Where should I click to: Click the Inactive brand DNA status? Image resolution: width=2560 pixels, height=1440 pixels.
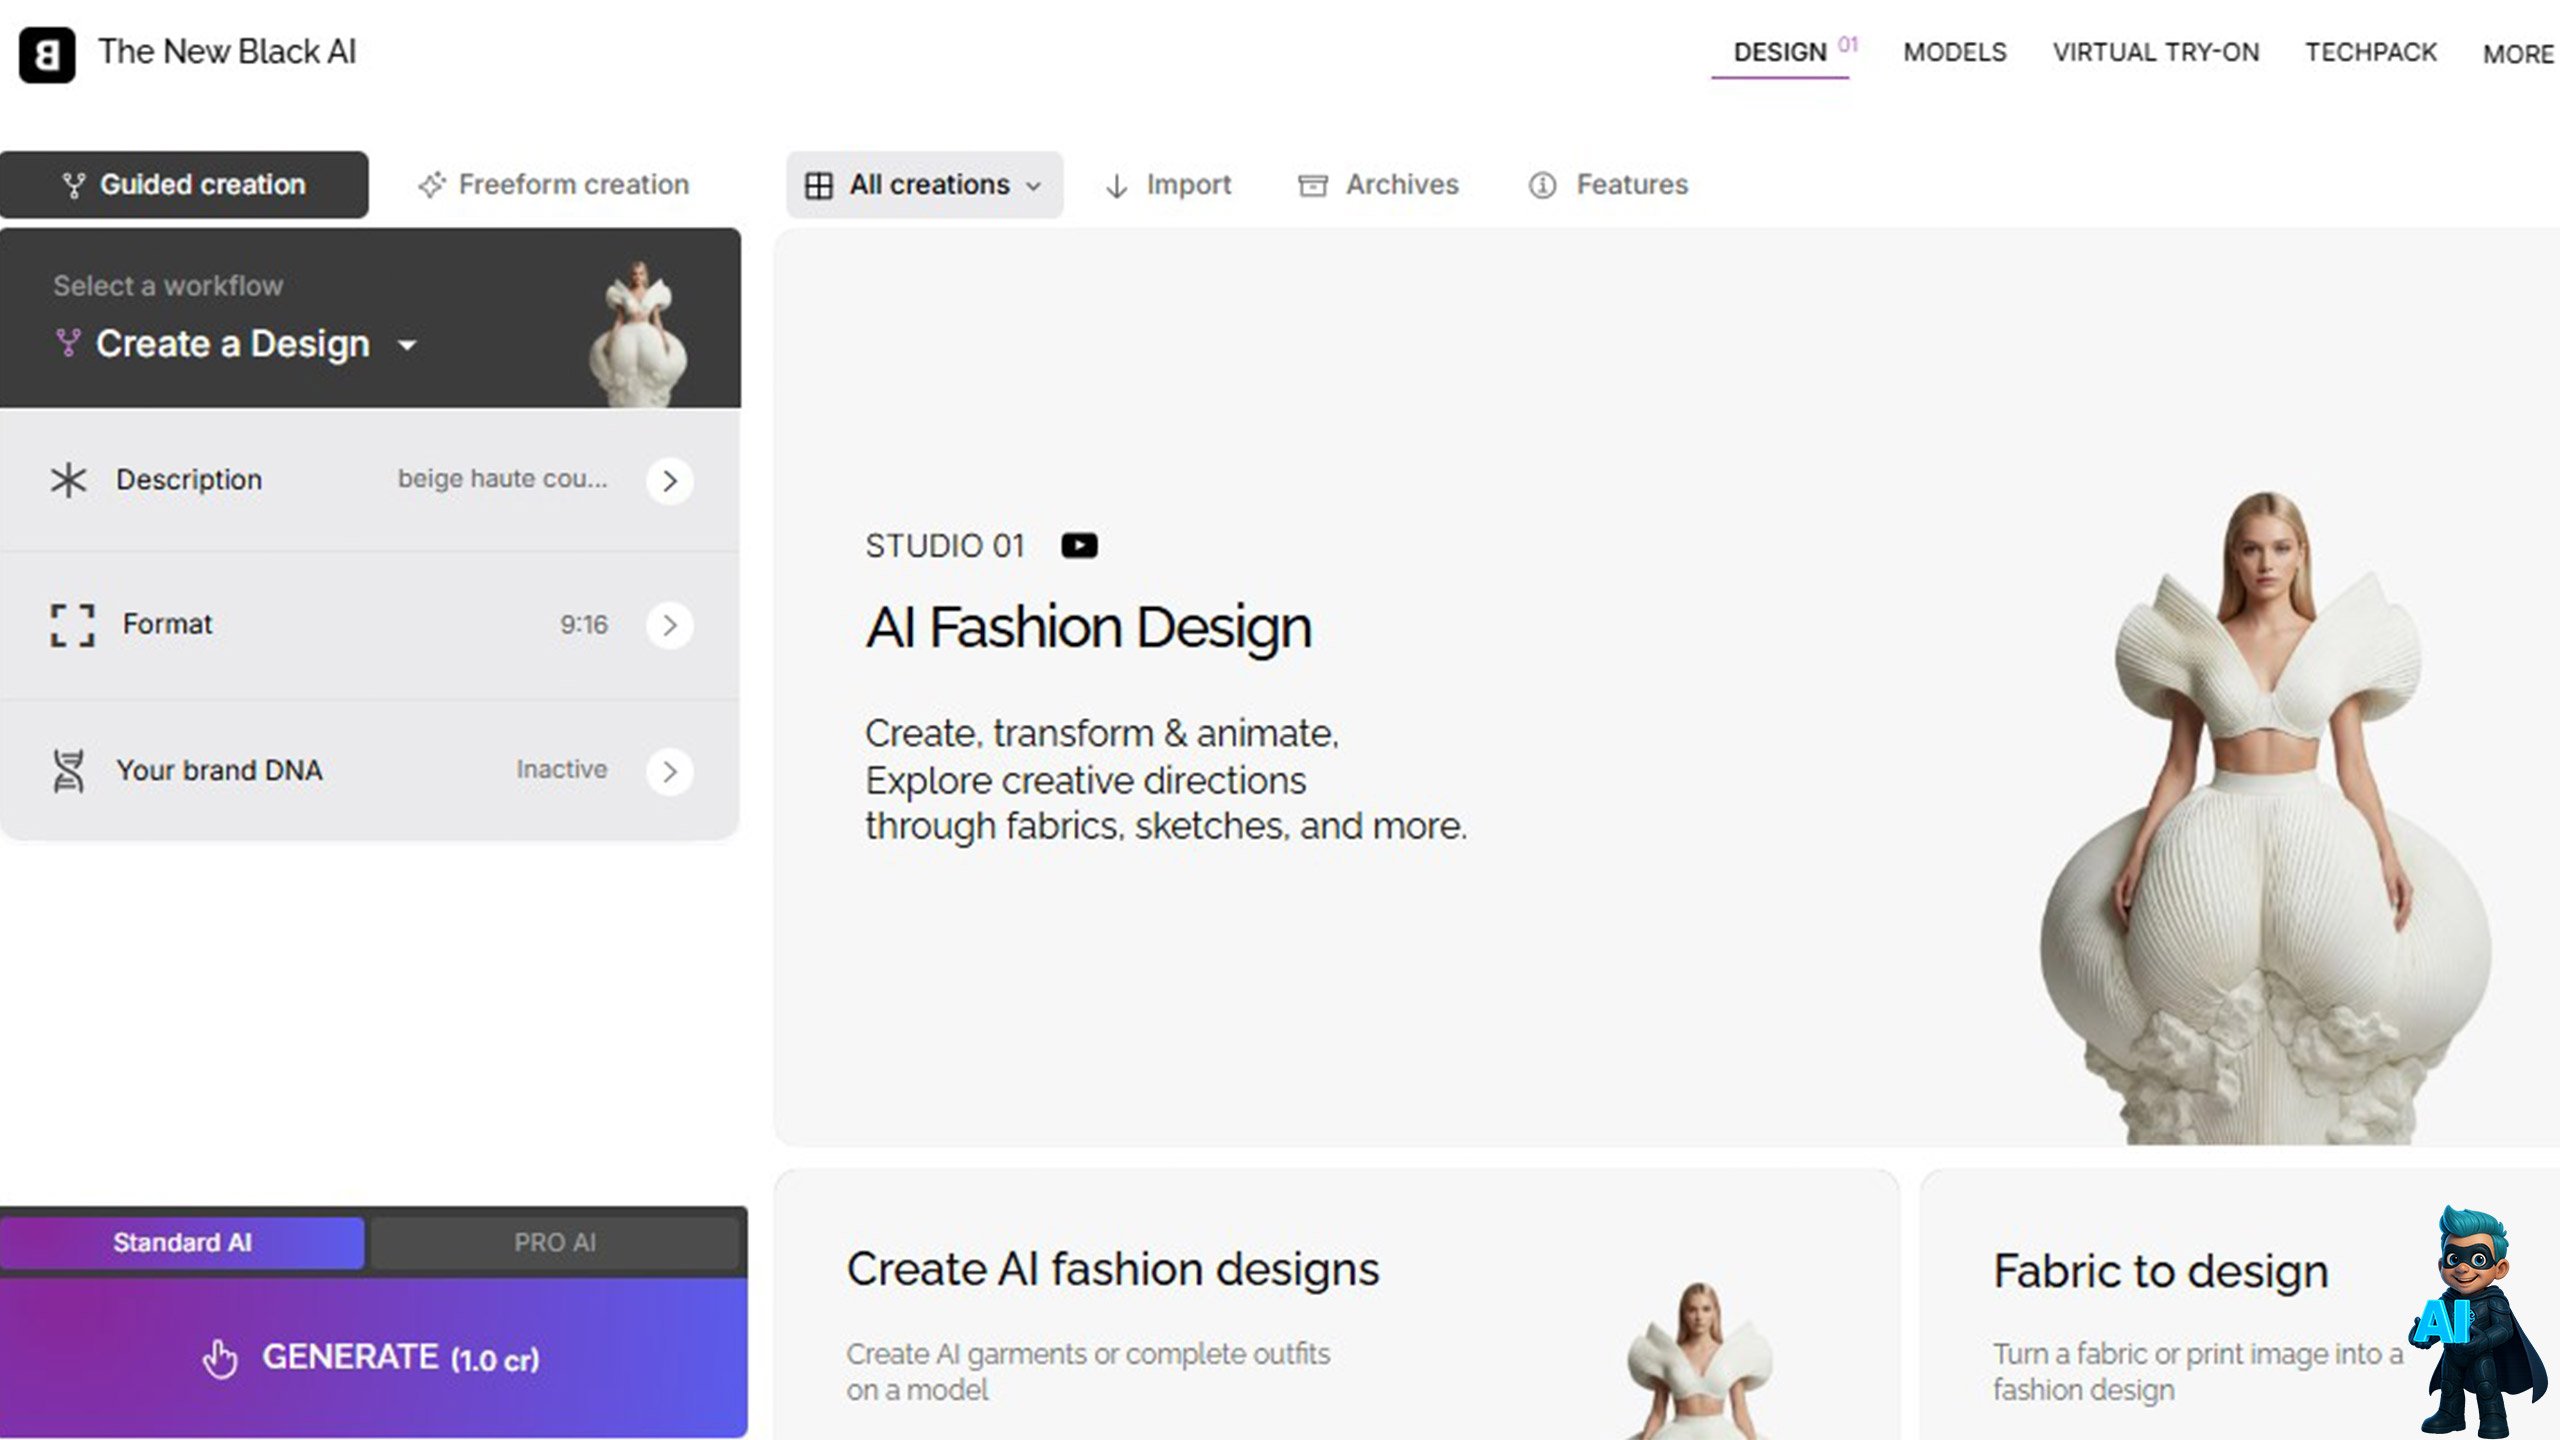(x=562, y=769)
